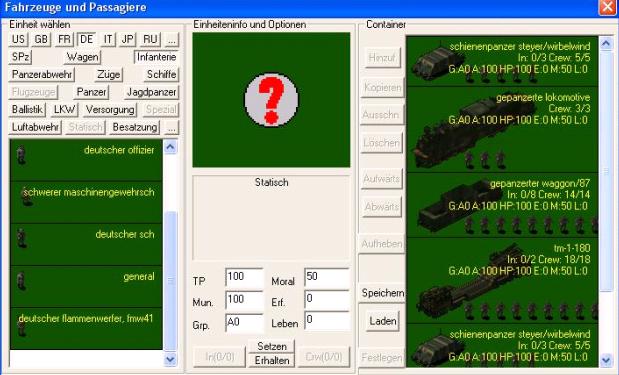The height and width of the screenshot is (375, 619).
Task: Select the general soldier icon
Action: click(21, 281)
